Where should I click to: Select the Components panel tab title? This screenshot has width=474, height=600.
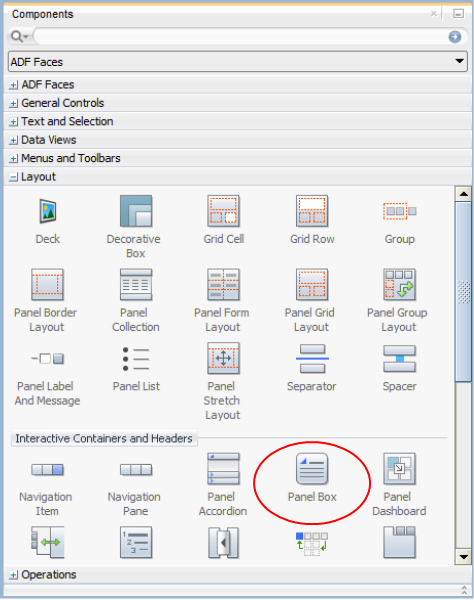pos(42,14)
